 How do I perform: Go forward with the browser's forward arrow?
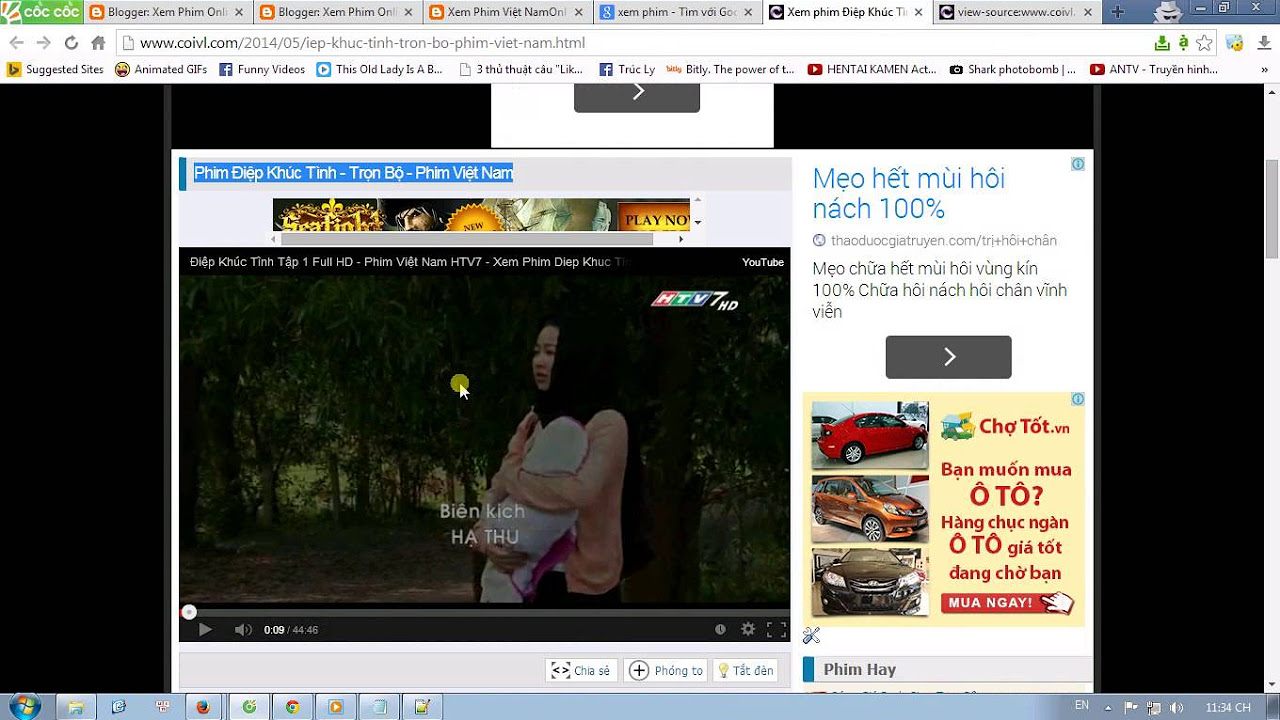coord(43,43)
